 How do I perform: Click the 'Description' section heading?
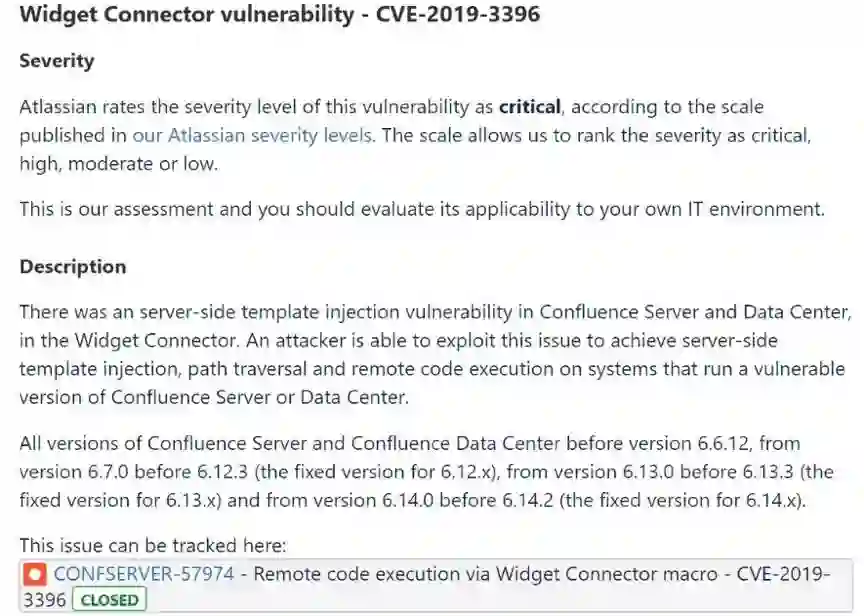(73, 267)
